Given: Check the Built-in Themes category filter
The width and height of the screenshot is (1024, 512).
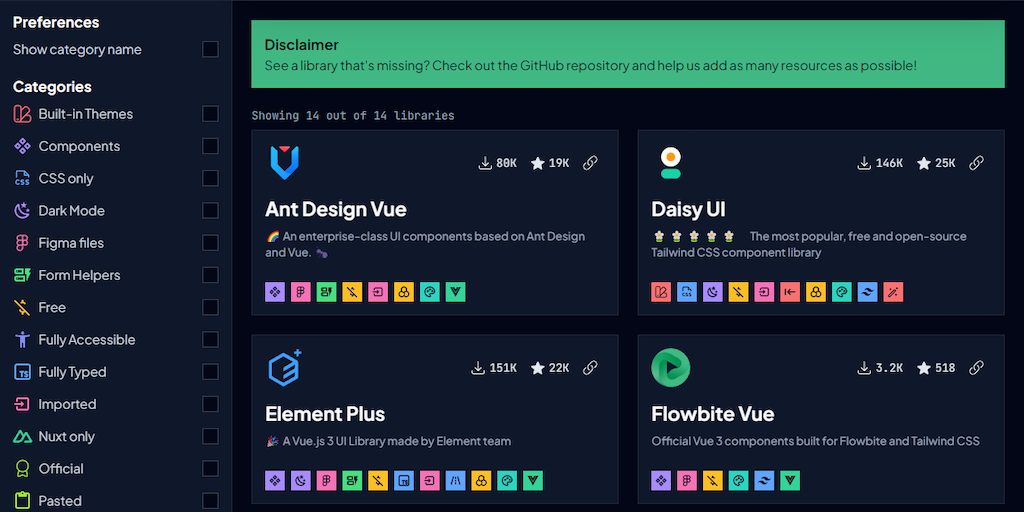Looking at the screenshot, I should (x=210, y=114).
